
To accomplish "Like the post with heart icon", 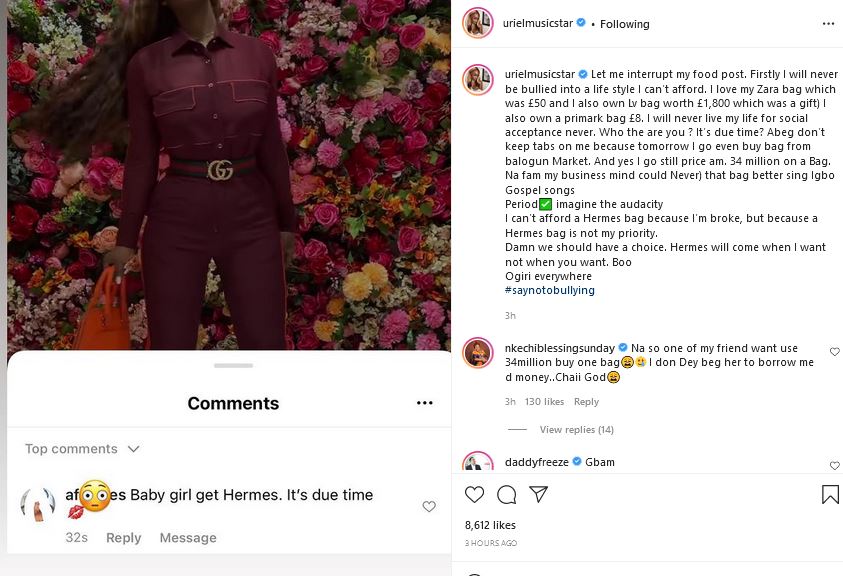I will [475, 494].
